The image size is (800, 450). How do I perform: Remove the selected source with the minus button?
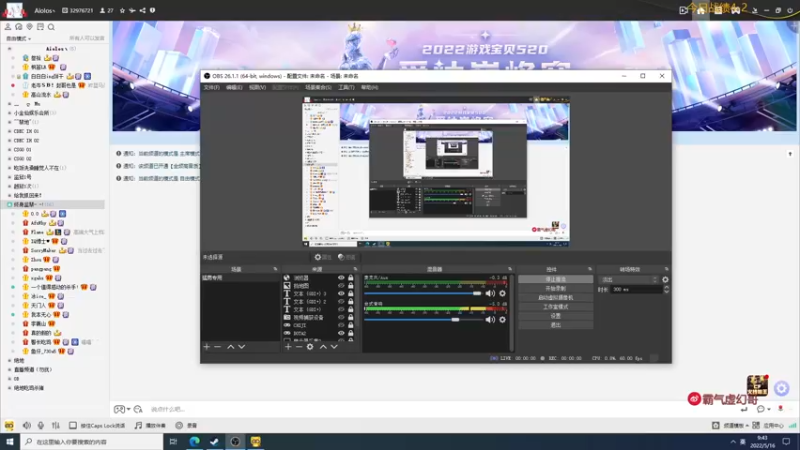299,347
